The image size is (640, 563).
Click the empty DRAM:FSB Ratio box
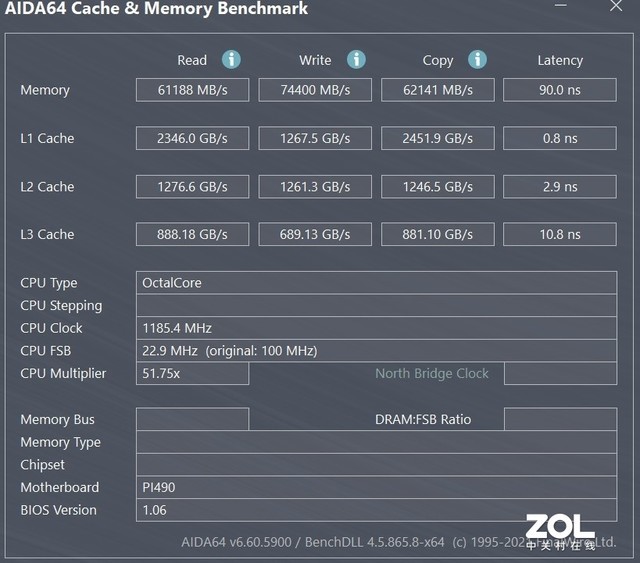560,419
